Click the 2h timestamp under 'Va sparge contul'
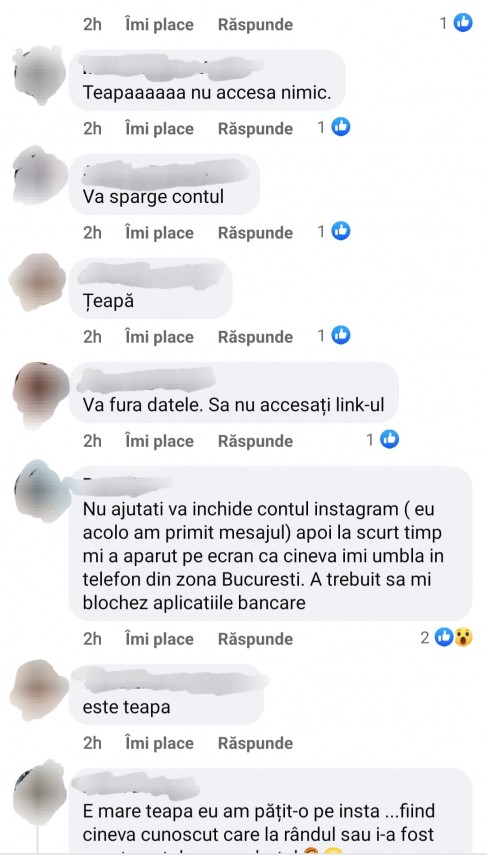The height and width of the screenshot is (855, 487). tap(92, 233)
